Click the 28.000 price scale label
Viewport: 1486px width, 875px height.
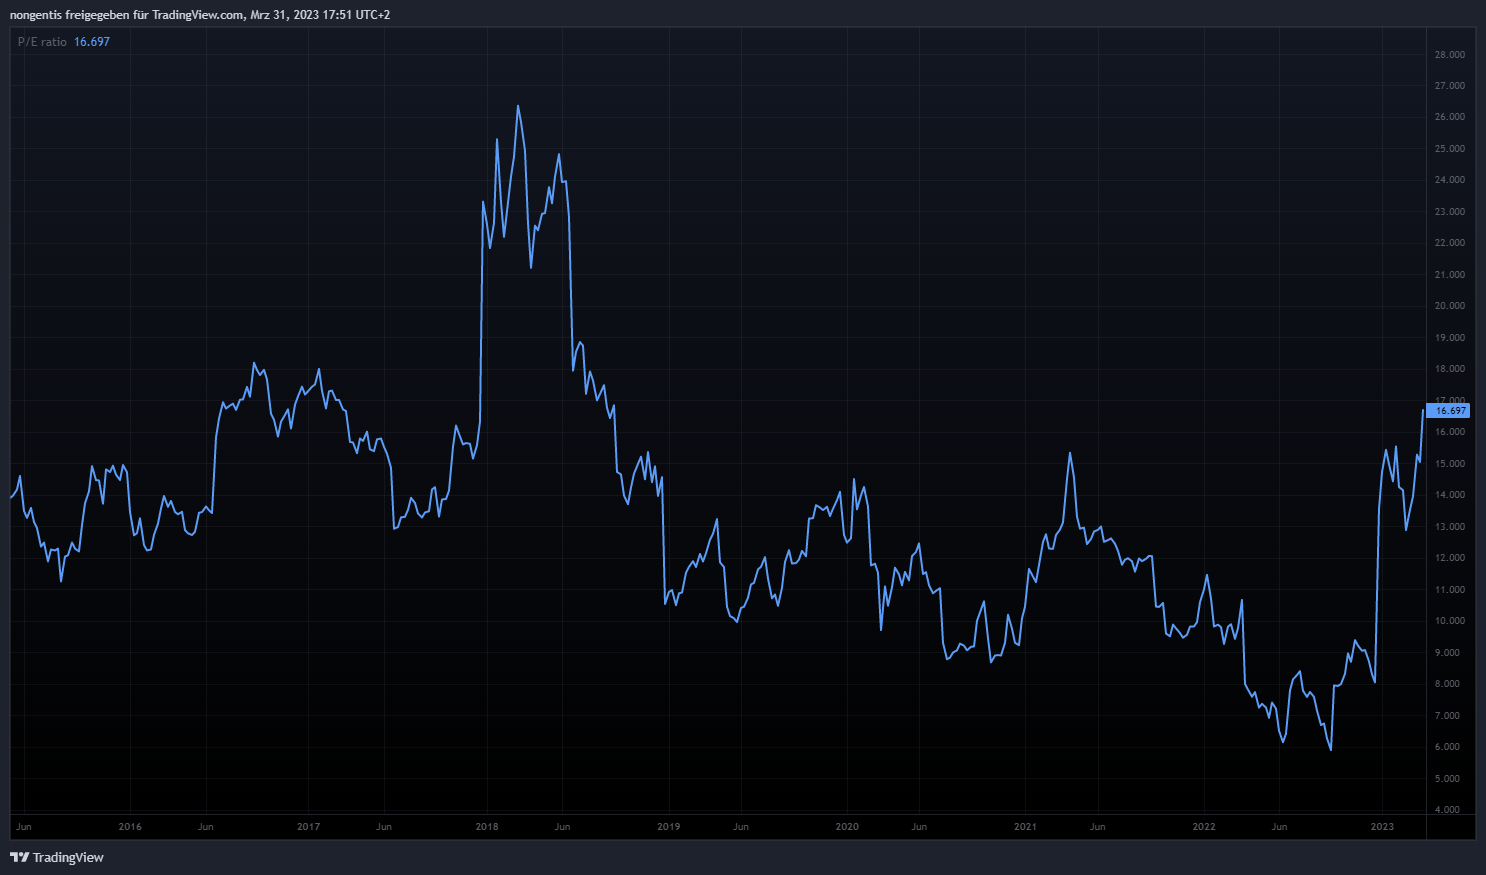point(1449,55)
